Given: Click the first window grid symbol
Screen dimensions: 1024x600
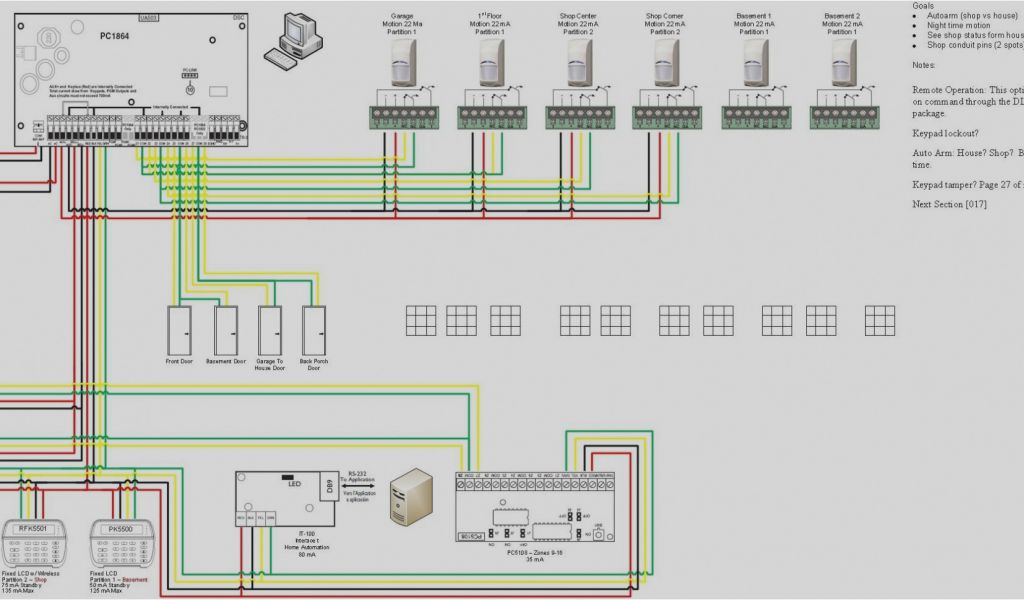Looking at the screenshot, I should pos(420,320).
